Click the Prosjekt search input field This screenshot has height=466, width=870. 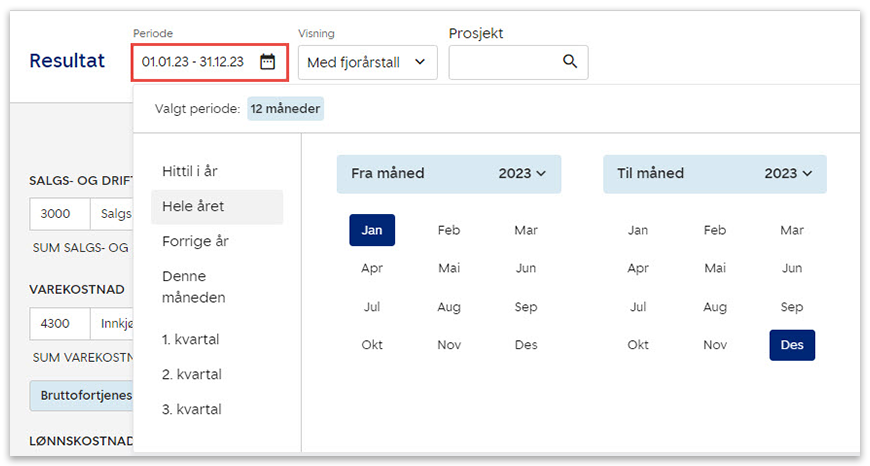[503, 62]
